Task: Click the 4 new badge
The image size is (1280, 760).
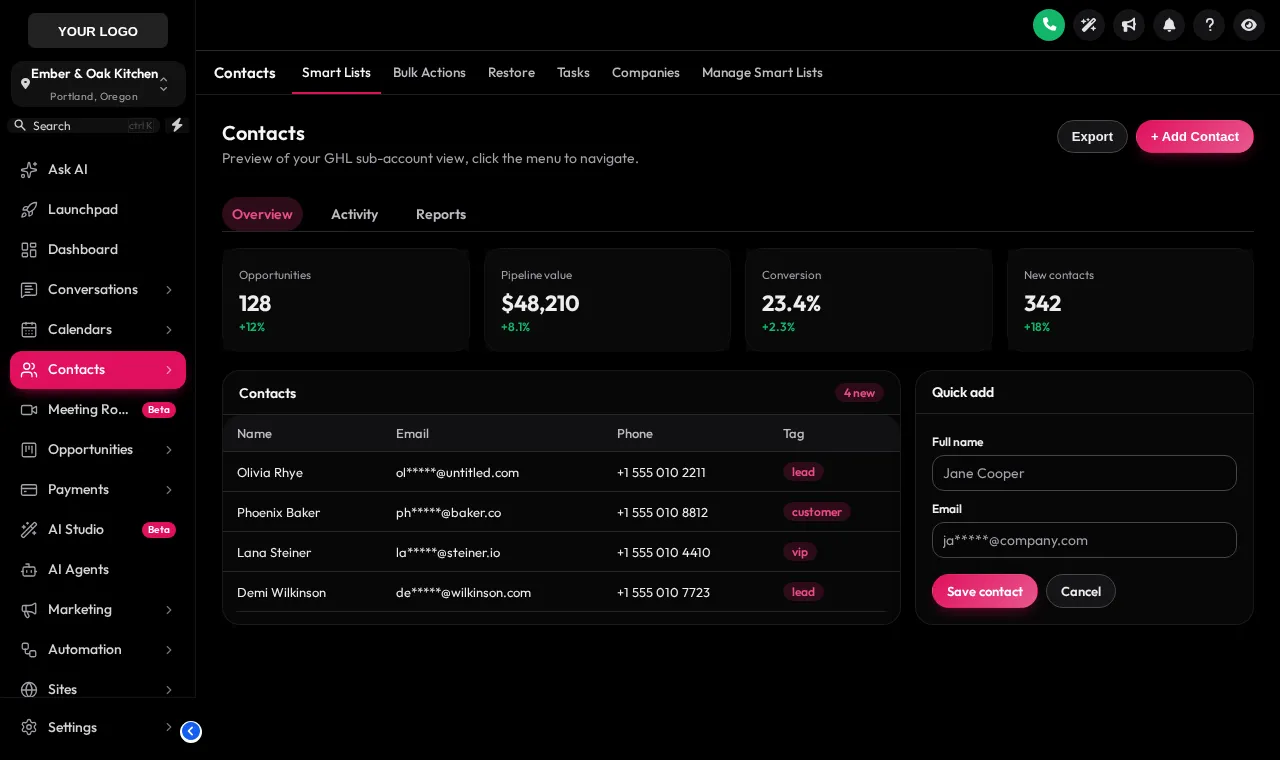Action: [859, 393]
